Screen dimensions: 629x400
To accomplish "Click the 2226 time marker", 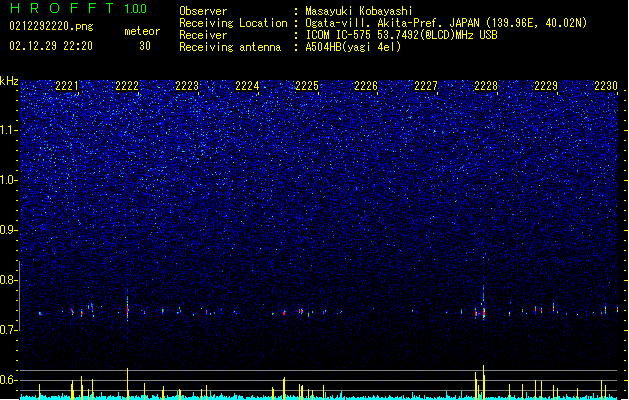I will (x=366, y=85).
